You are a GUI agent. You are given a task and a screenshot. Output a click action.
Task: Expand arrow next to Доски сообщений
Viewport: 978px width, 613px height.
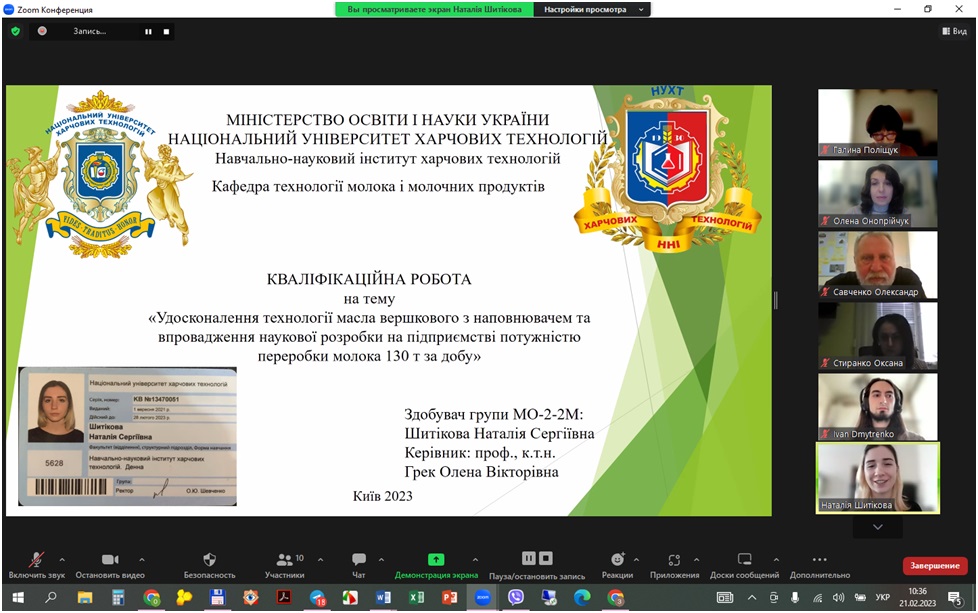[776, 559]
